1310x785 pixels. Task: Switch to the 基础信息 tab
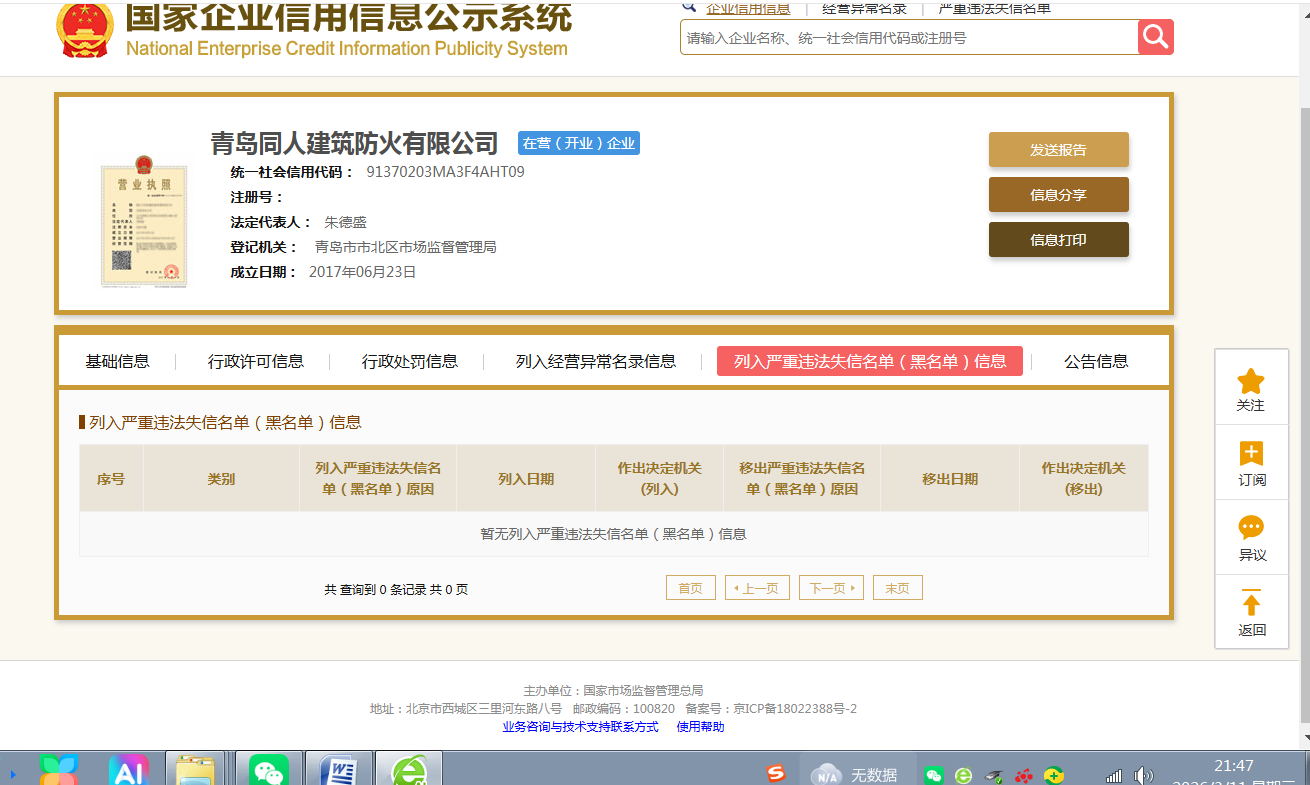click(117, 361)
